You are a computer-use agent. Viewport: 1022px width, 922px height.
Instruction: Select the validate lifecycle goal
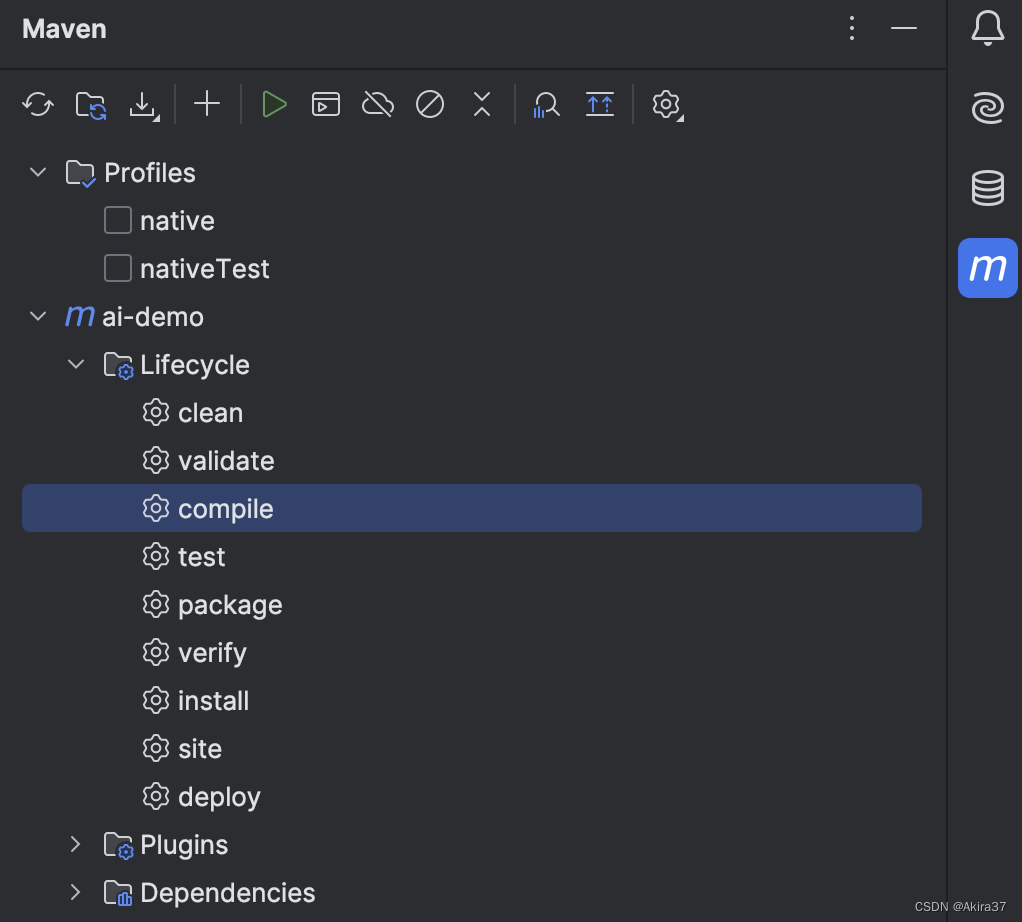472,461
